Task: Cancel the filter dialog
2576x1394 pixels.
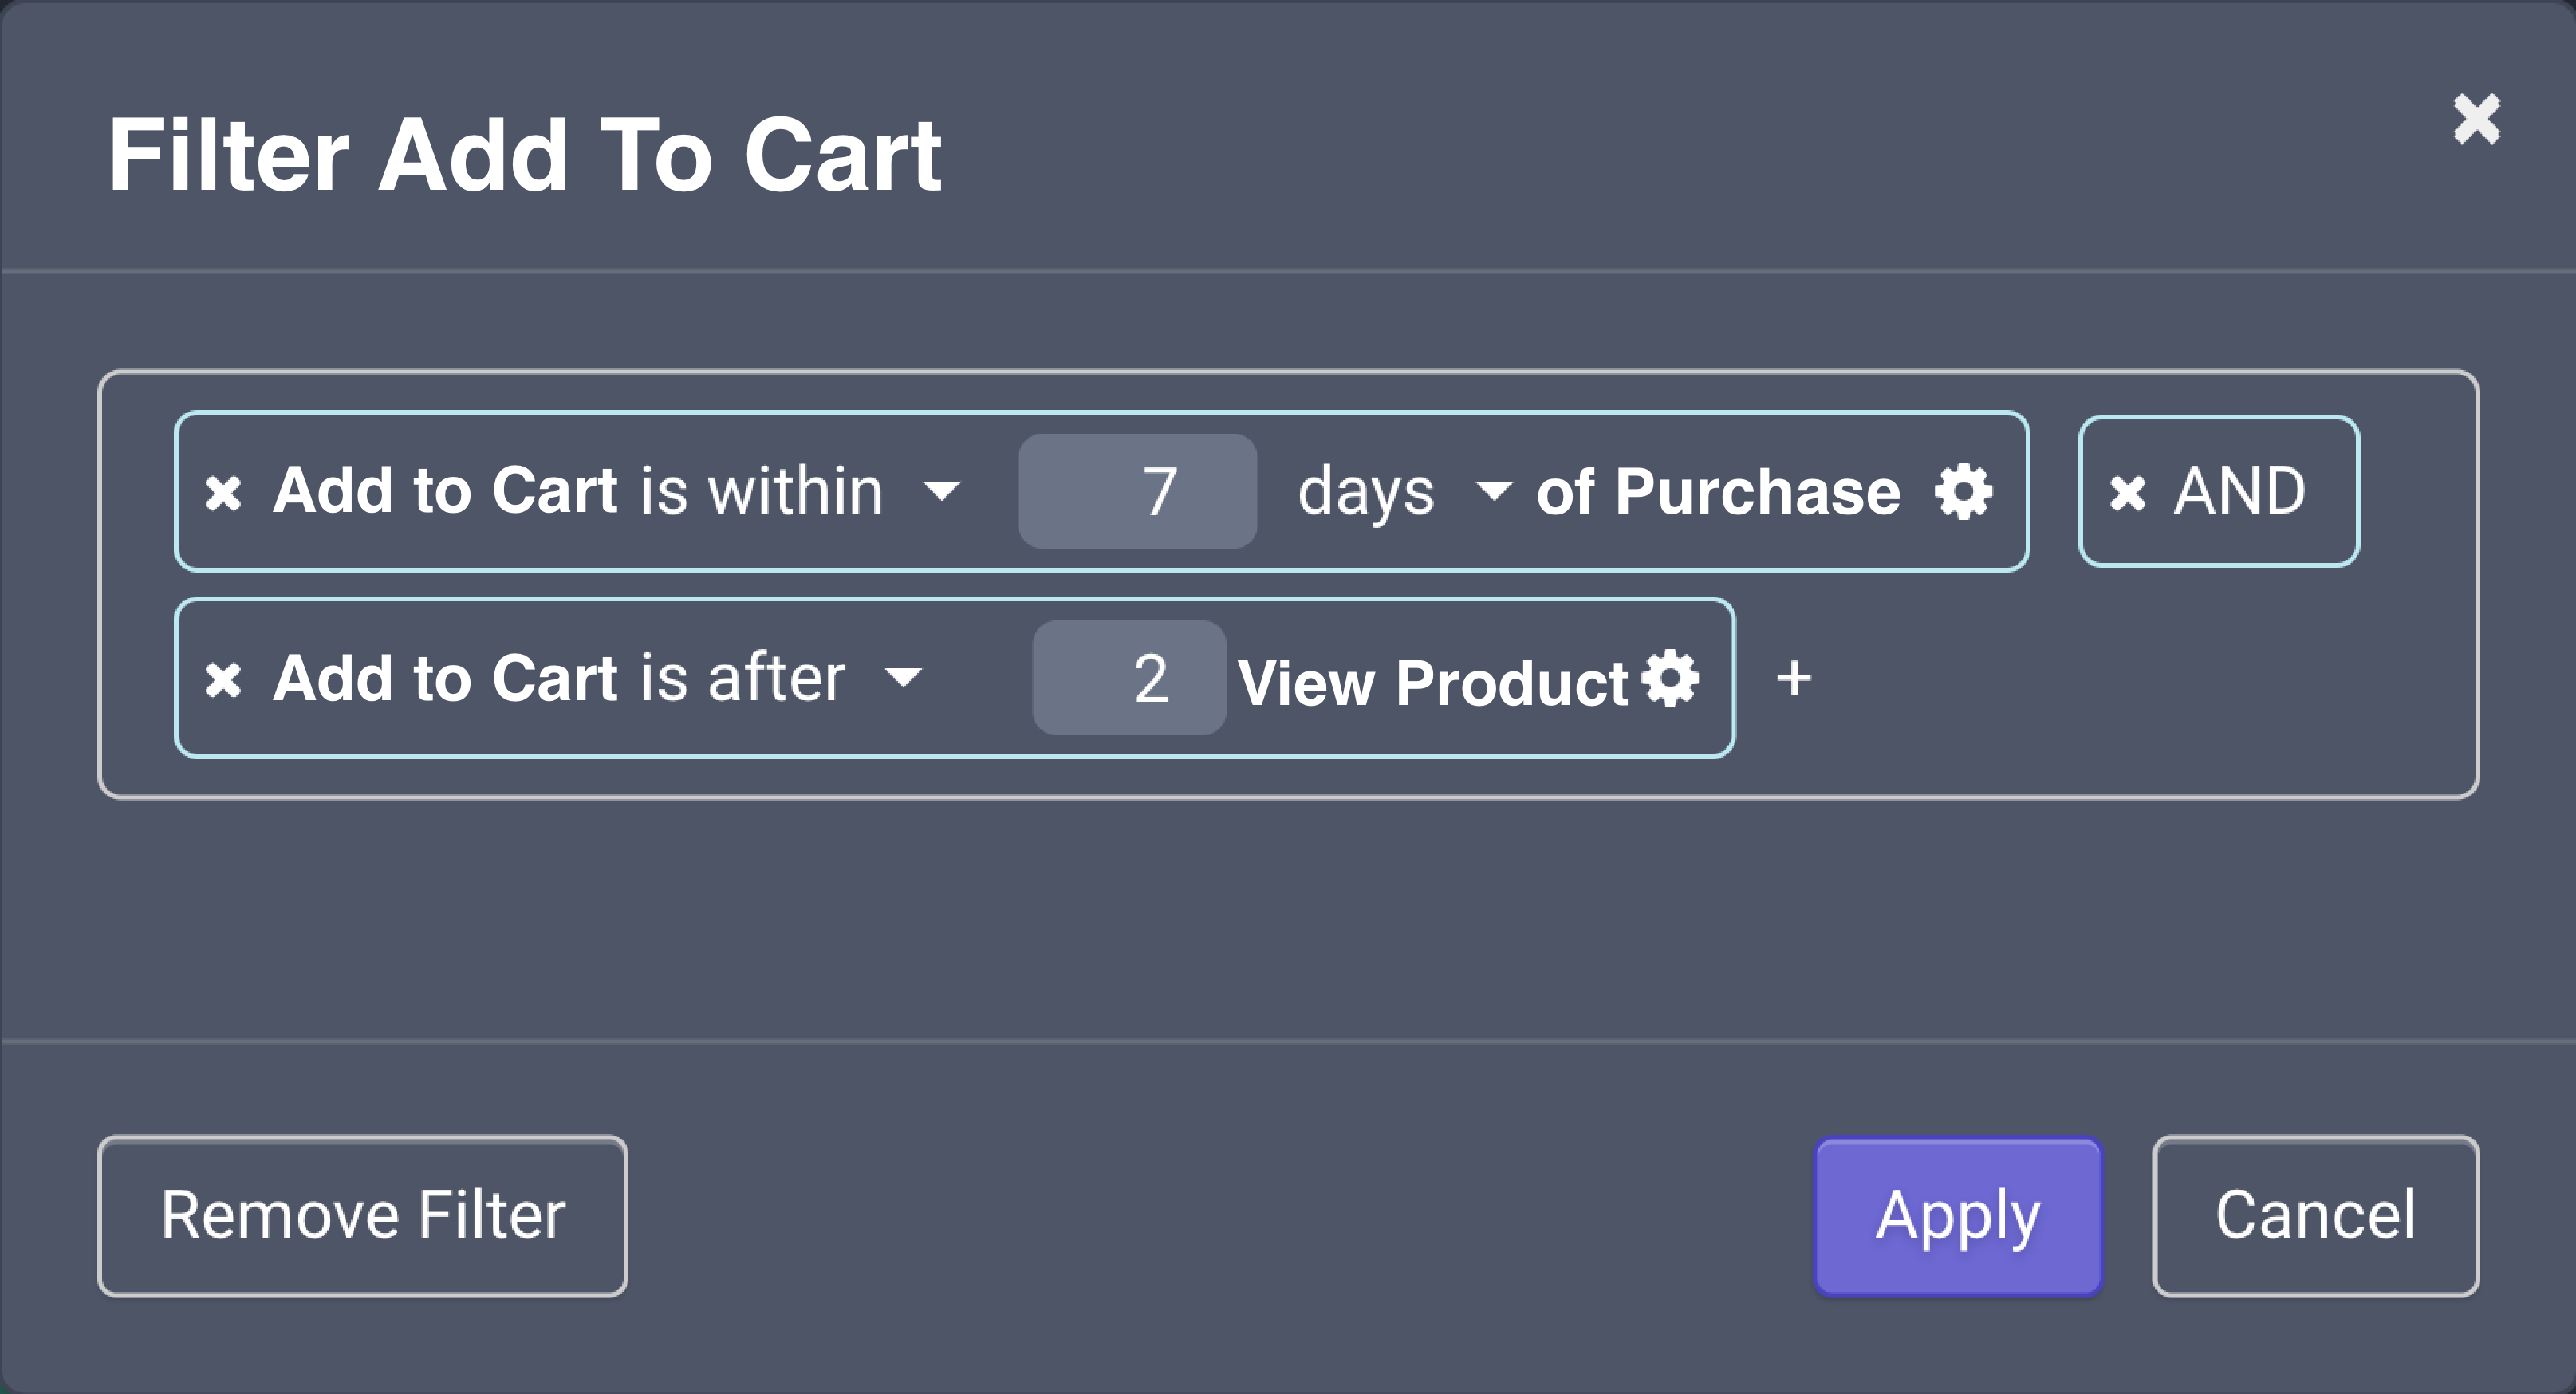Action: 2315,1215
